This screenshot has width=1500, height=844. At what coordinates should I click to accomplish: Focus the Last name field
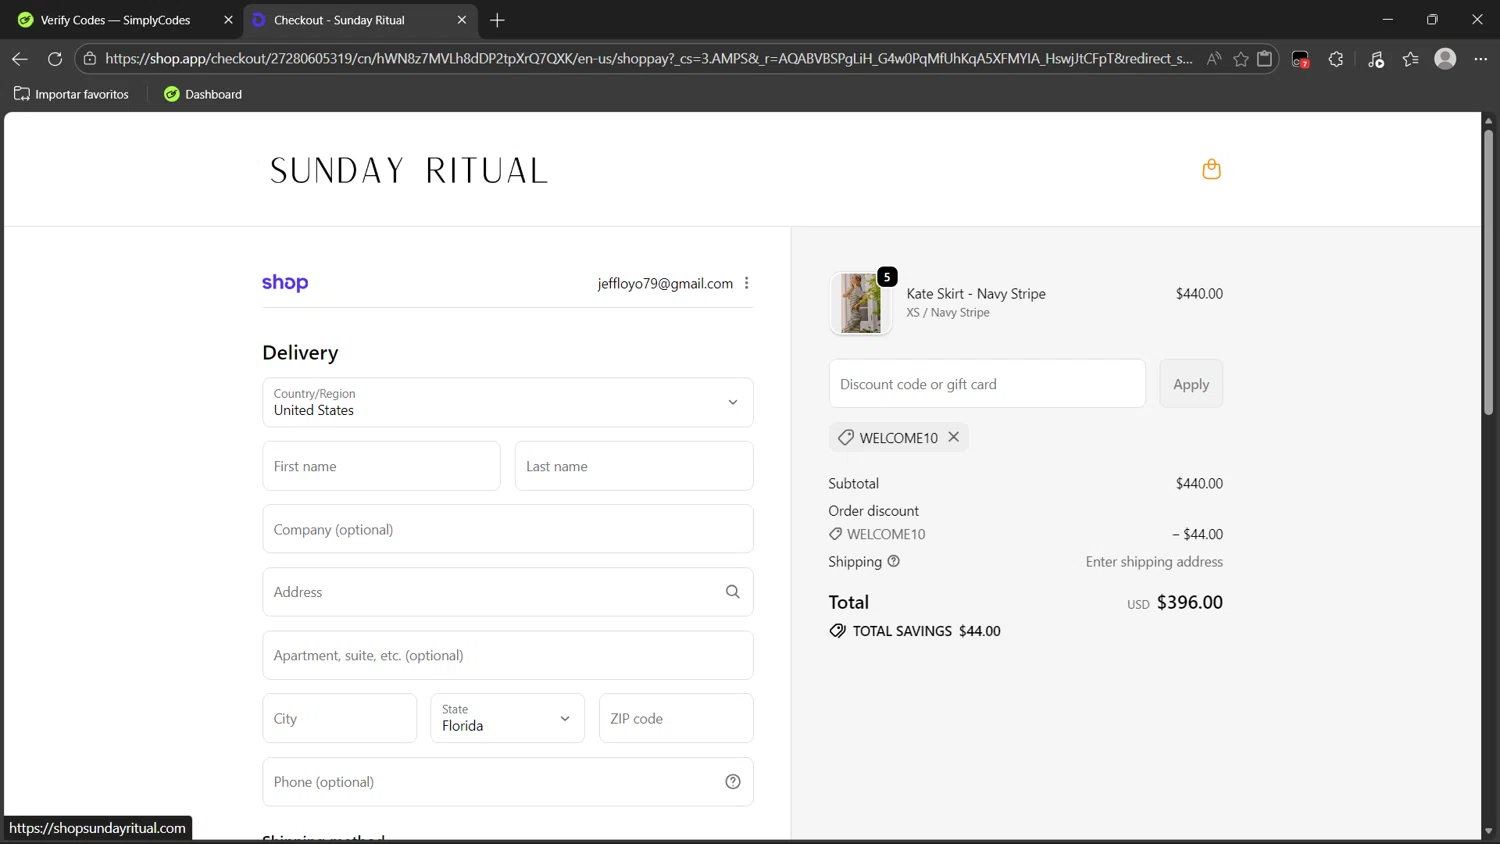point(634,466)
